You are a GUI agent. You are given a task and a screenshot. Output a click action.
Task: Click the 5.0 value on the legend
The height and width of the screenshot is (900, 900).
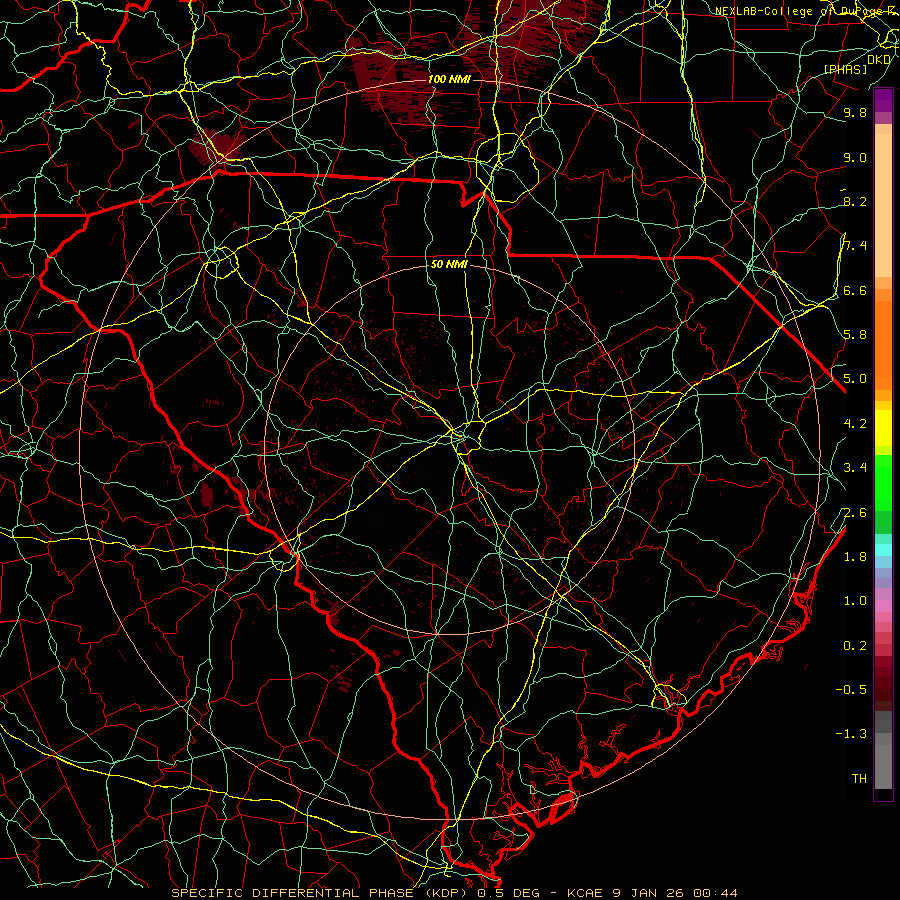click(x=855, y=379)
